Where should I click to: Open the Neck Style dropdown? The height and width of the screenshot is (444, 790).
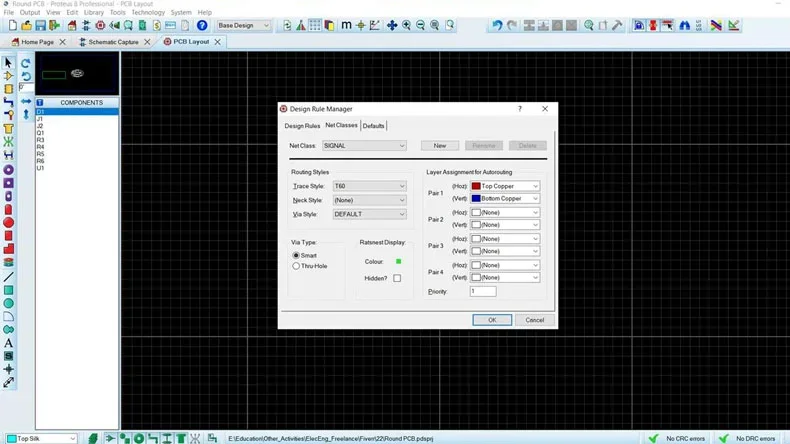click(x=369, y=200)
